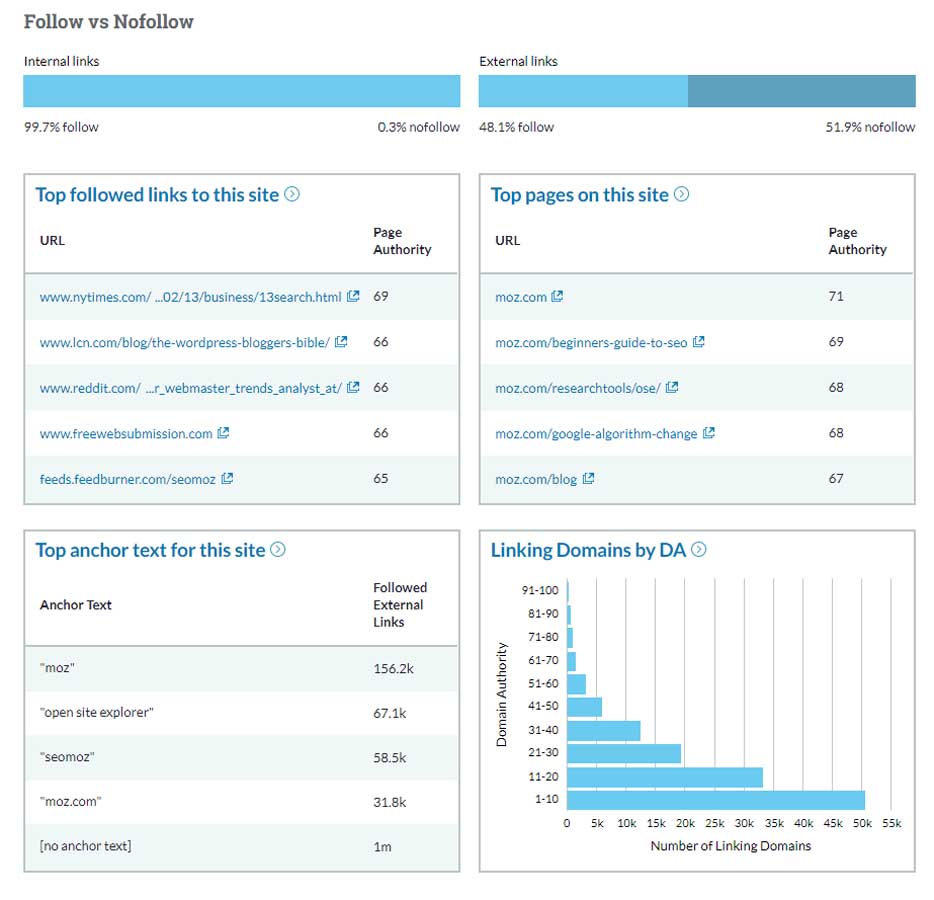
Task: Open the moz.com/google-algorithm-change link
Action: 596,434
